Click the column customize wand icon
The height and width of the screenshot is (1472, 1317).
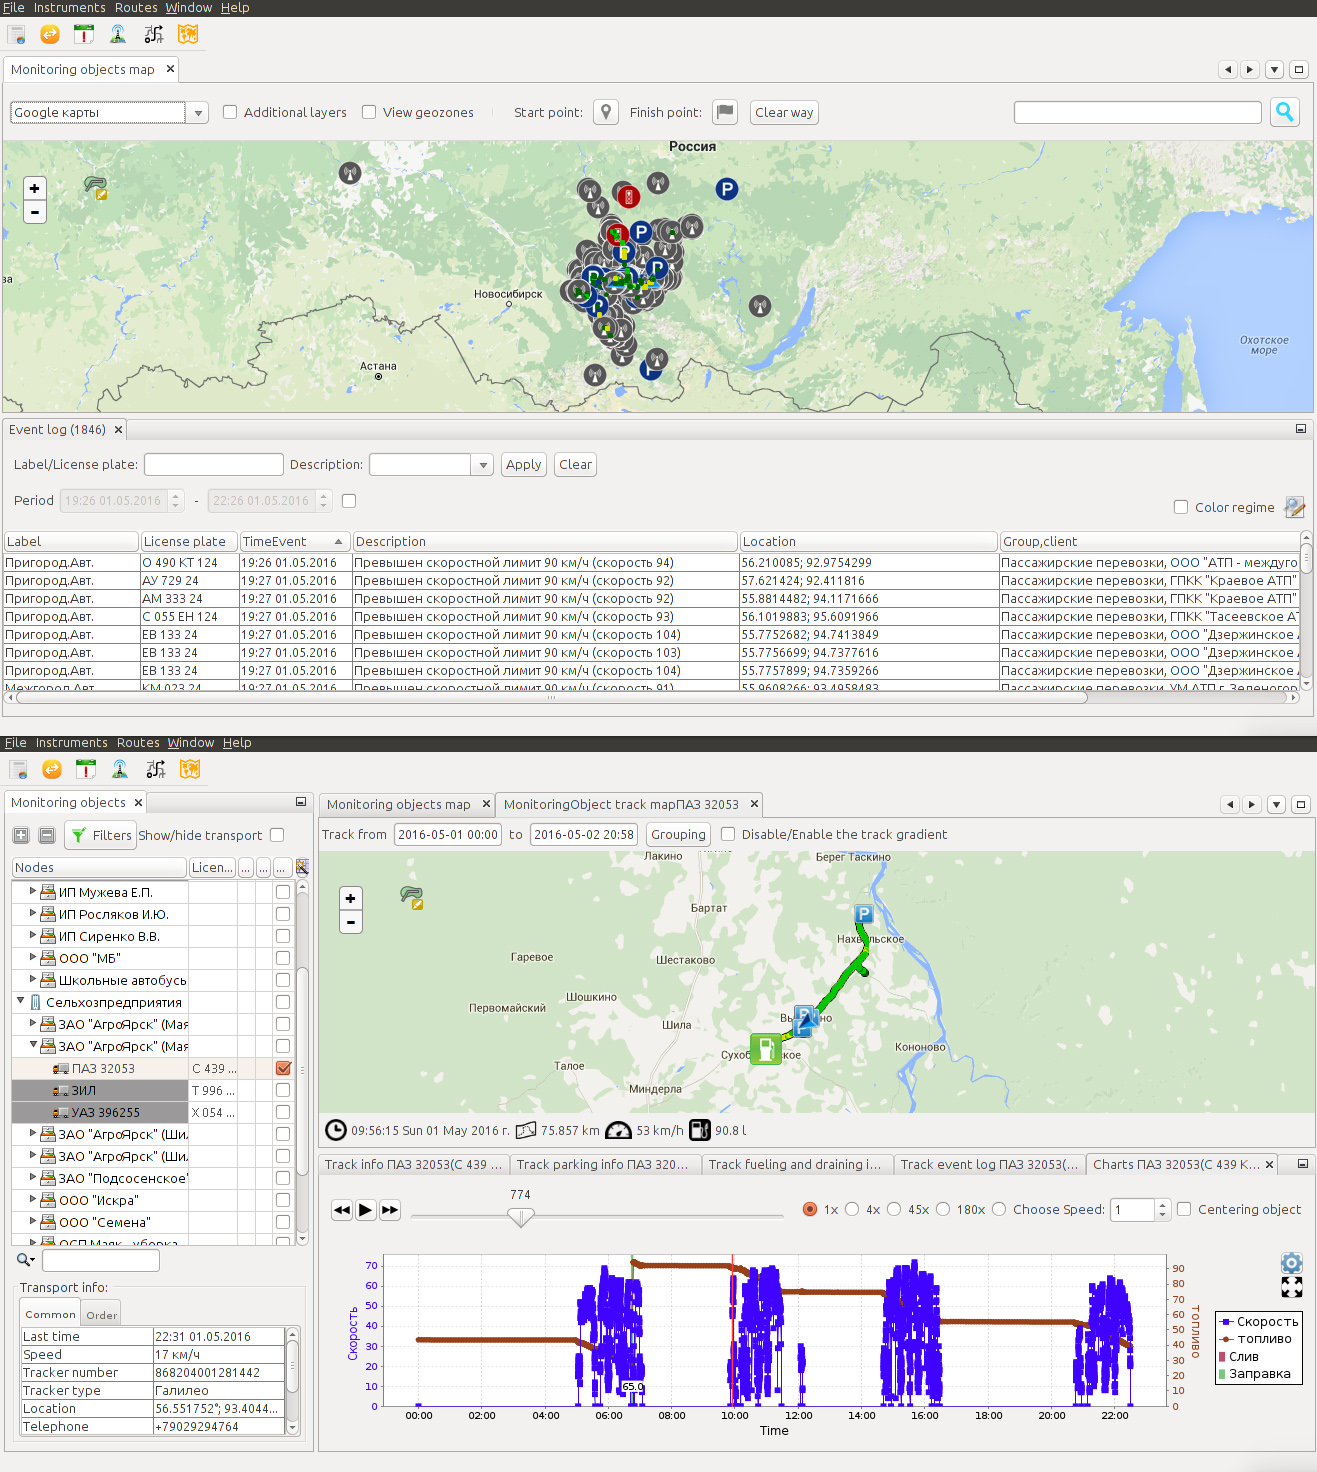(x=302, y=867)
